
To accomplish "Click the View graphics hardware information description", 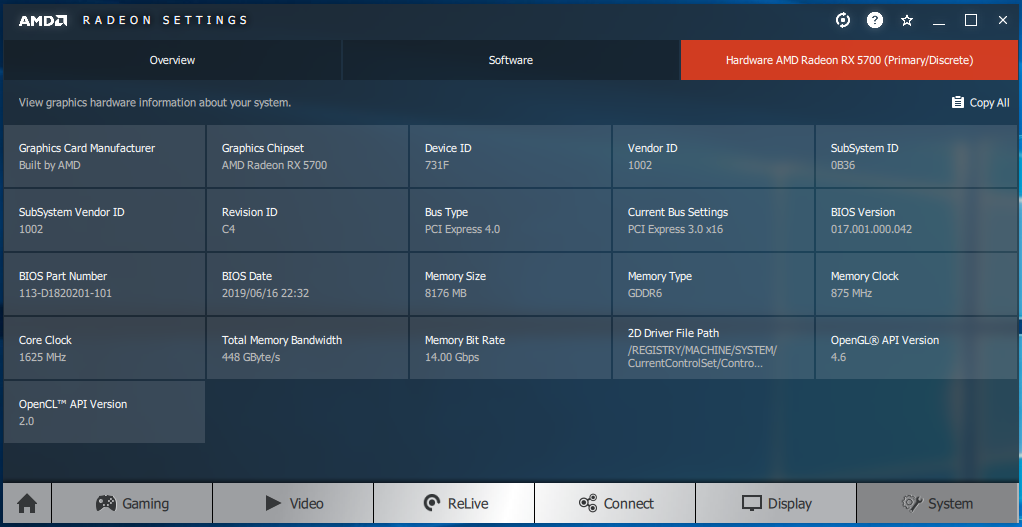I will 155,103.
